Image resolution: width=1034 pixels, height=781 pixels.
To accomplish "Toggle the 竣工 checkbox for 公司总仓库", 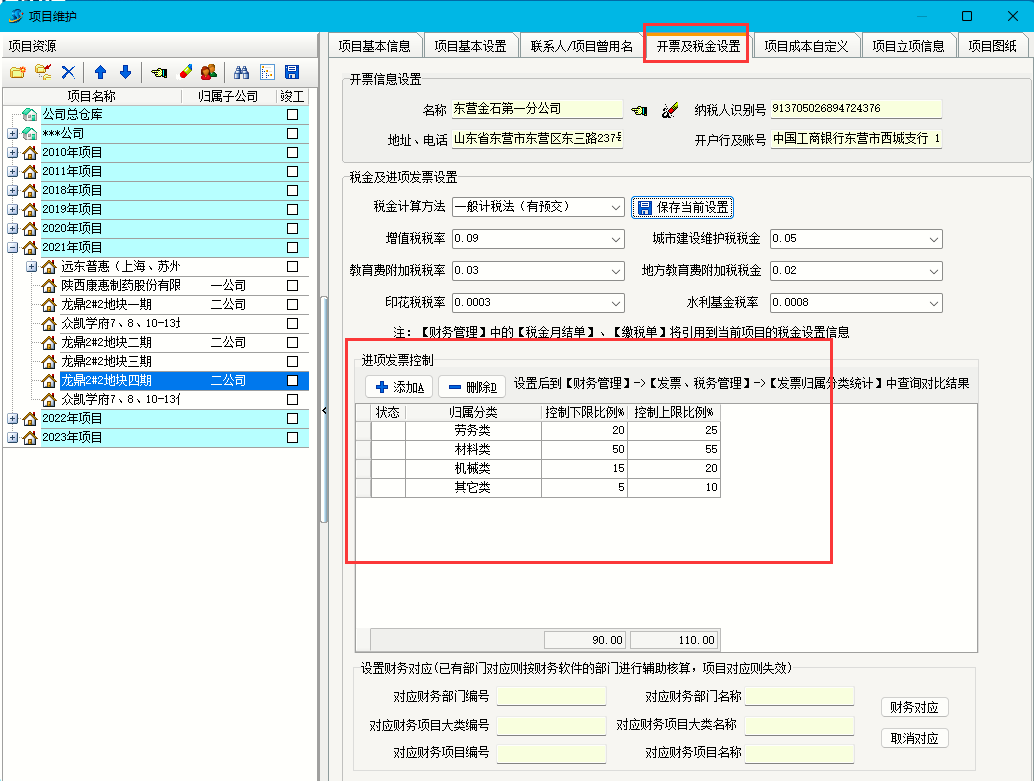I will click(x=292, y=115).
